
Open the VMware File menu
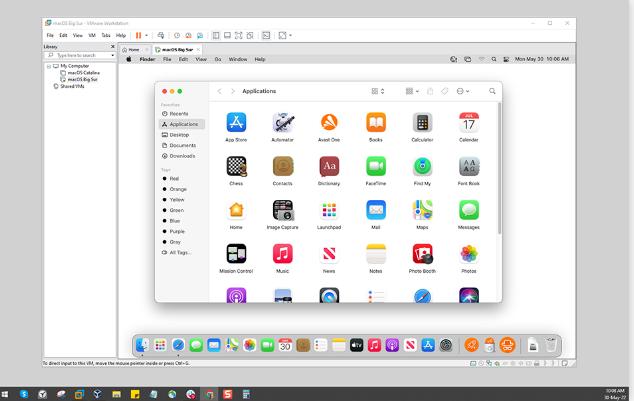pyautogui.click(x=50, y=36)
